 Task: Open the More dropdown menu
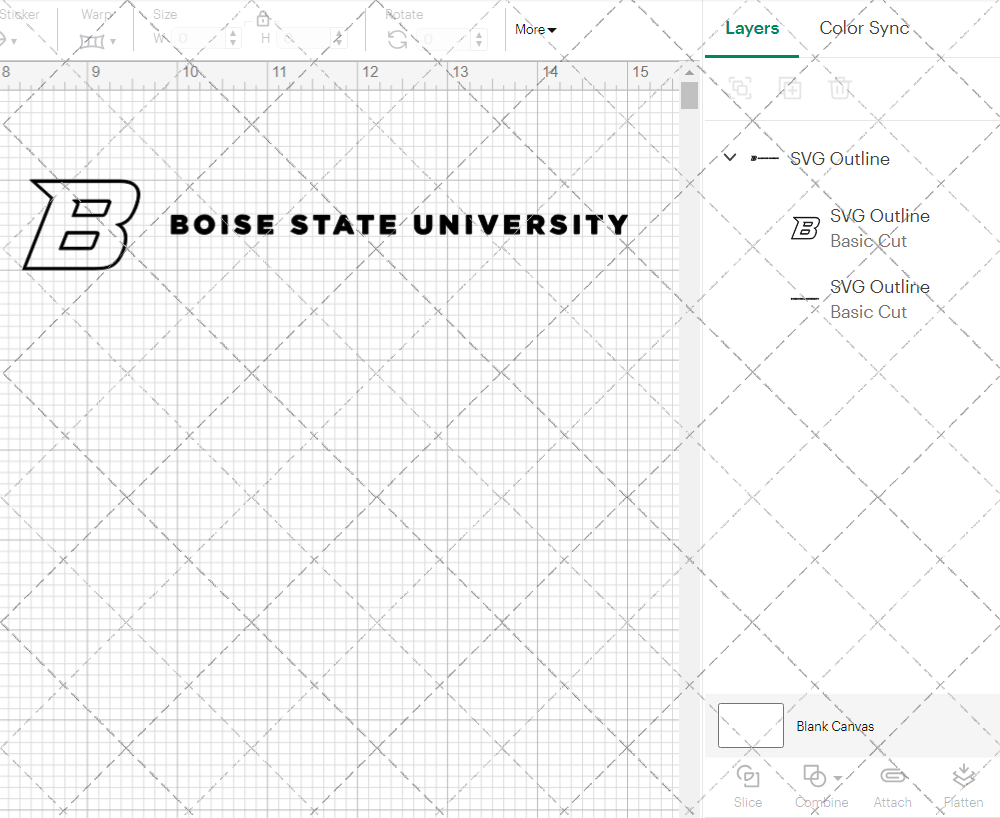[x=535, y=30]
